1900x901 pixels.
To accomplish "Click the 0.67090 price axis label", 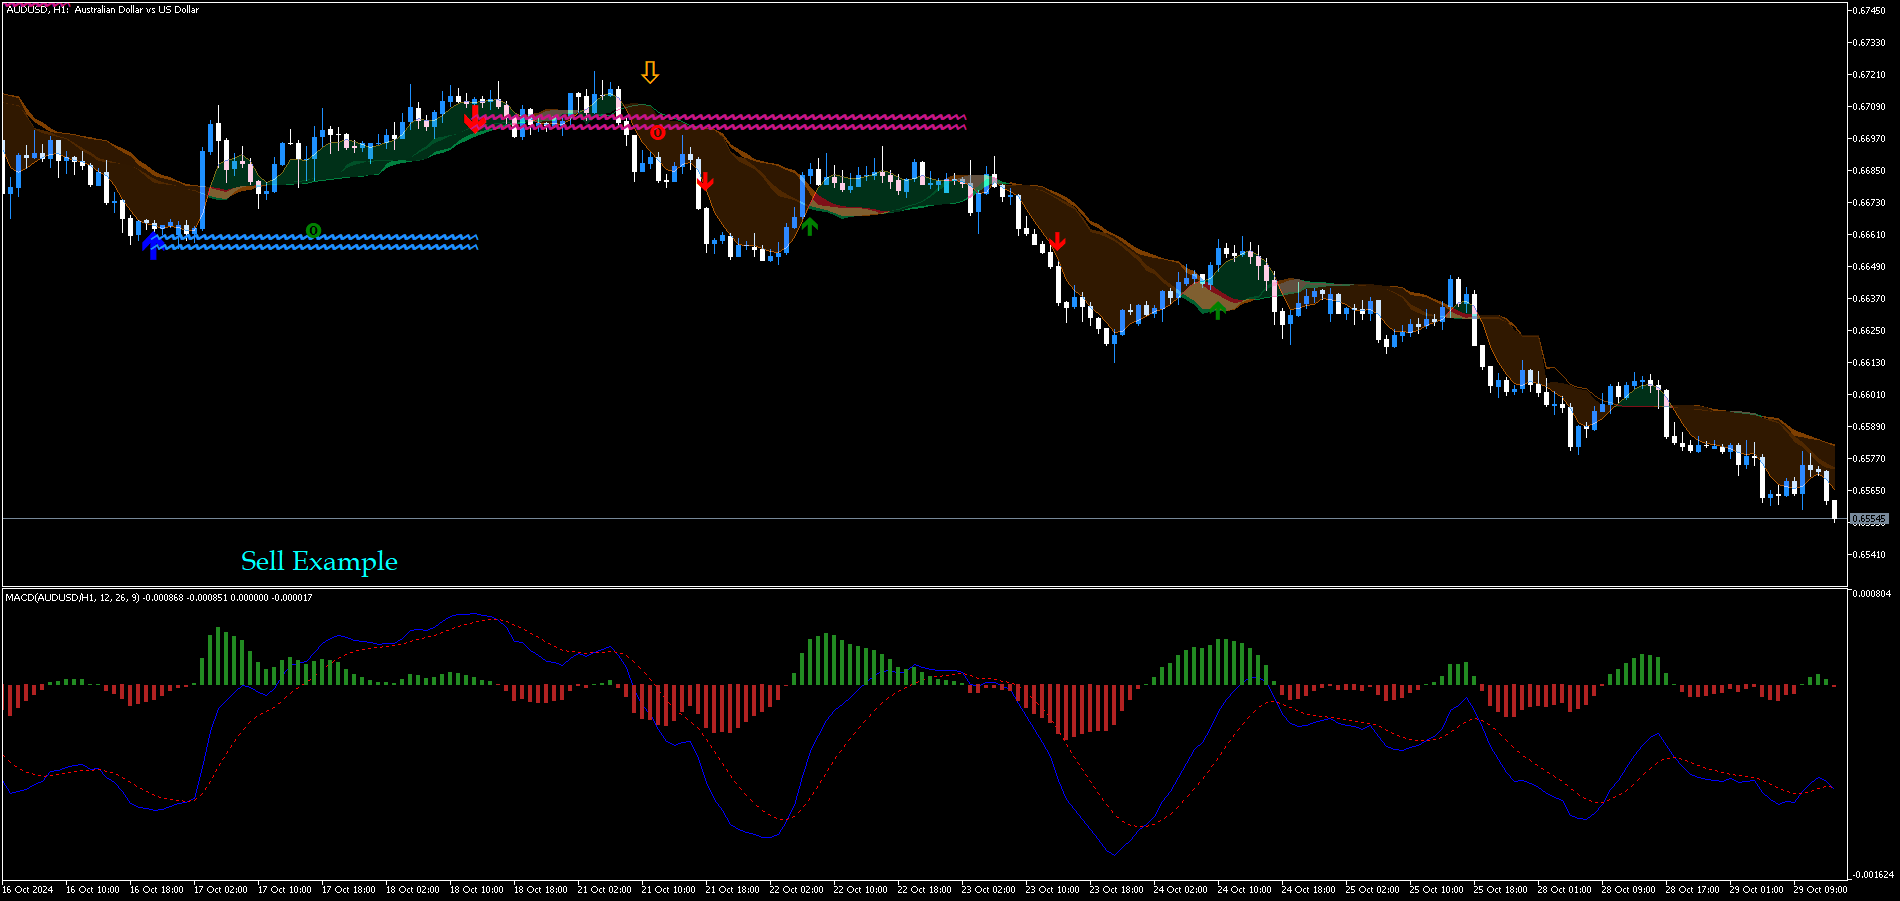I will tap(1869, 107).
